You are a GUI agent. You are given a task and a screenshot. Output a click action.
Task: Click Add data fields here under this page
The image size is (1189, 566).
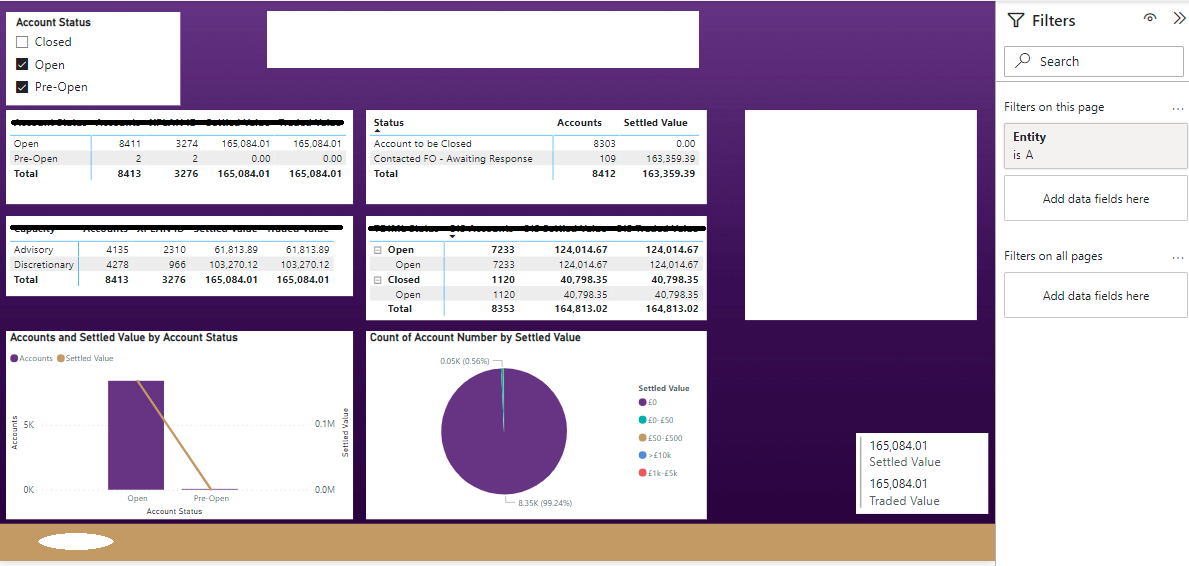click(x=1096, y=199)
